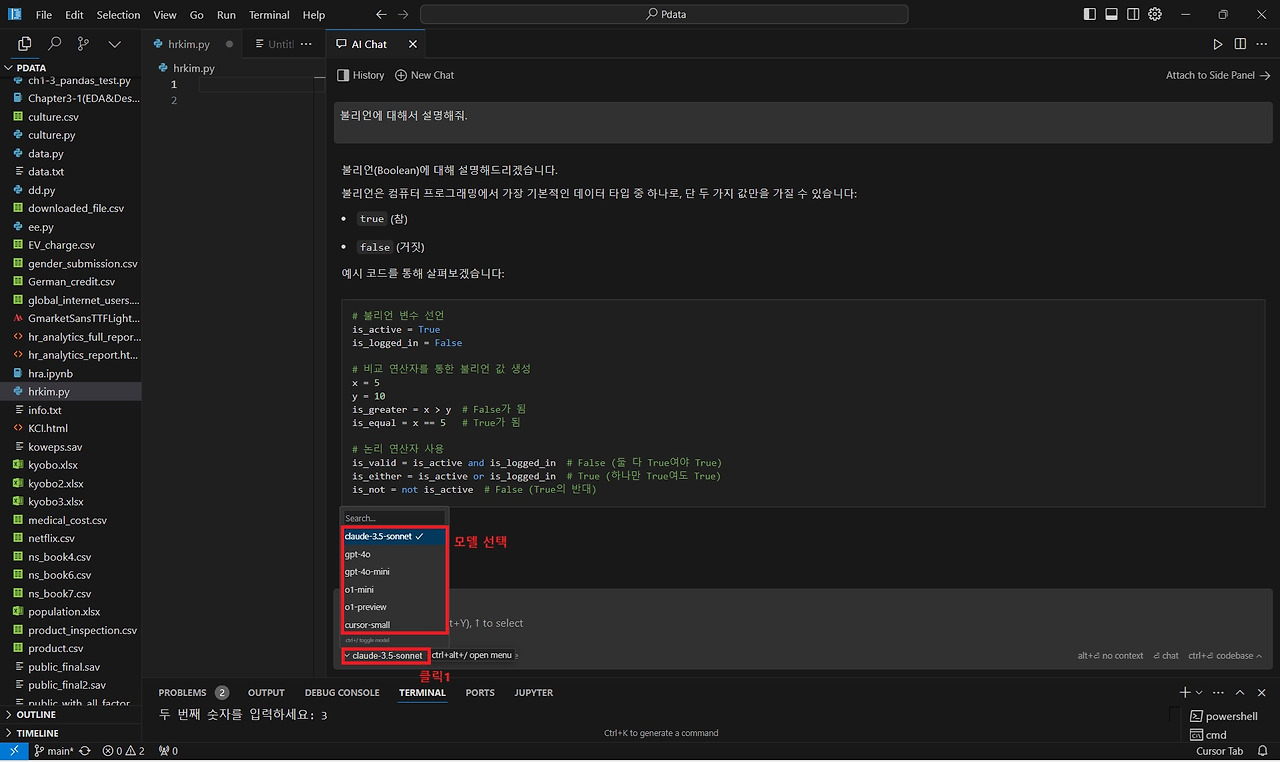This screenshot has width=1280, height=762.
Task: Add a new terminal with the plus icon
Action: [1185, 692]
